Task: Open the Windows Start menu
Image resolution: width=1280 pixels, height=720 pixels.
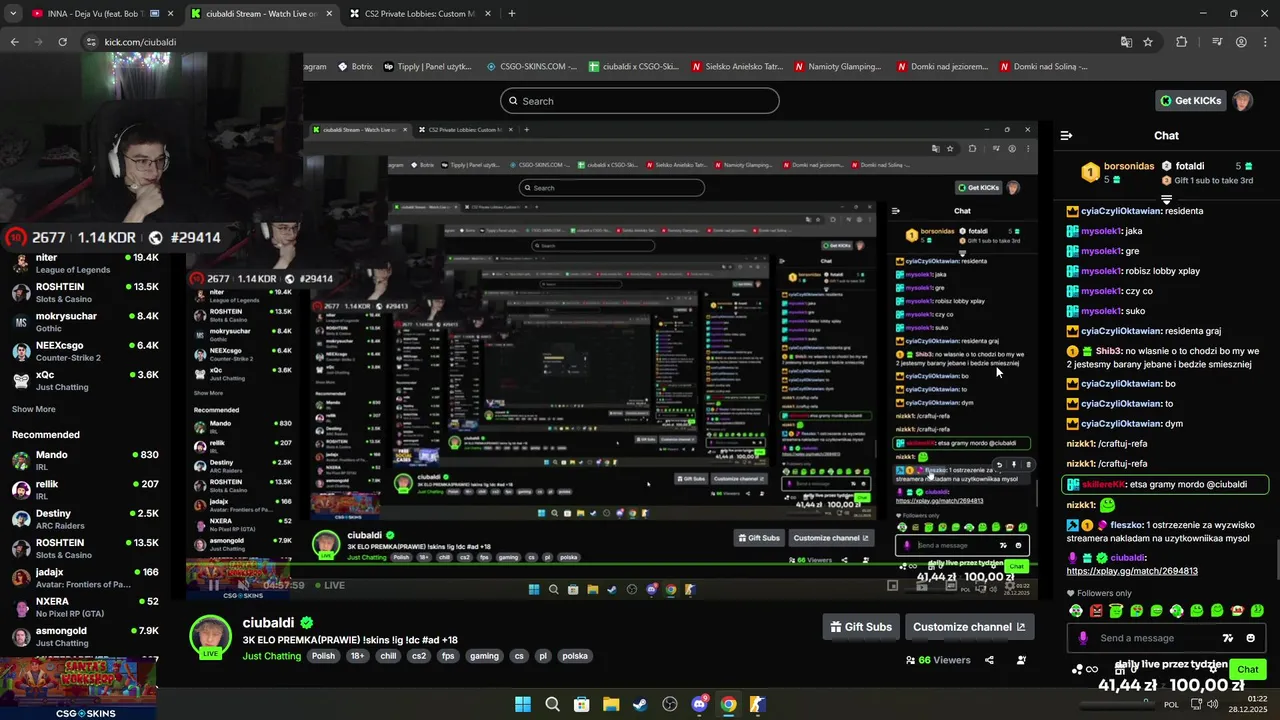Action: [x=523, y=704]
